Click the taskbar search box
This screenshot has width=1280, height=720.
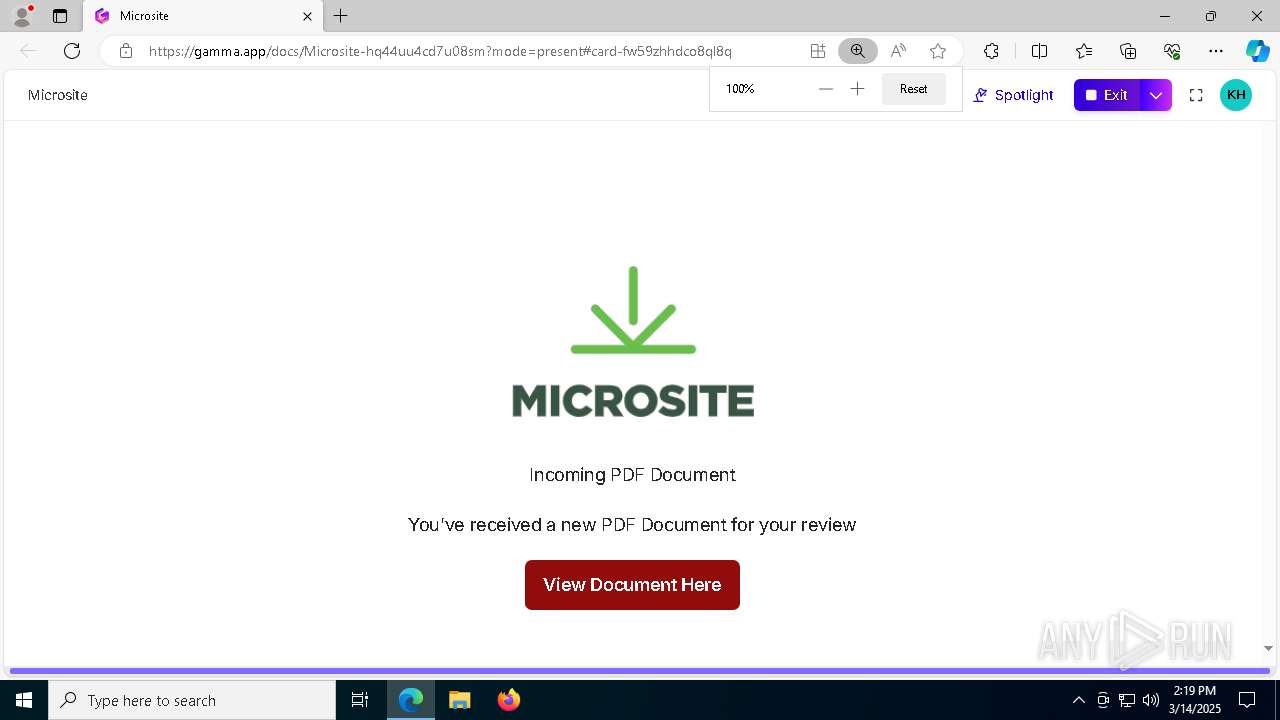[192, 700]
